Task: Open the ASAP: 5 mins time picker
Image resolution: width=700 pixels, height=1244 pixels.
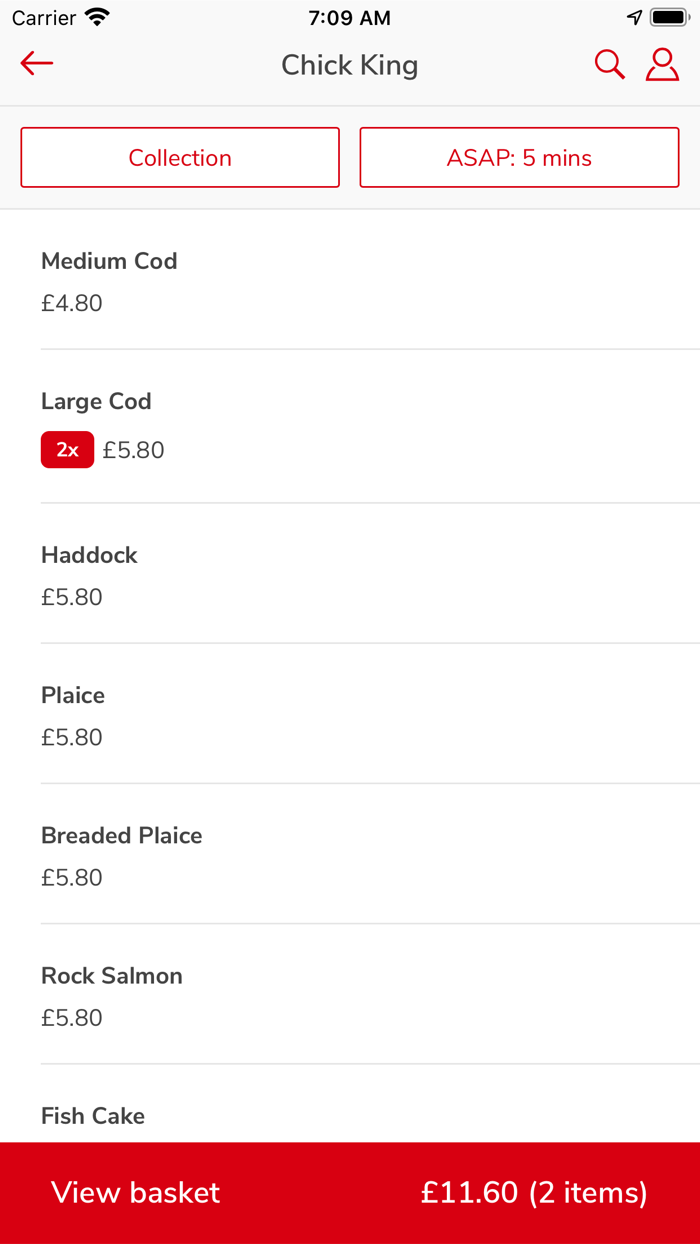Action: click(519, 158)
